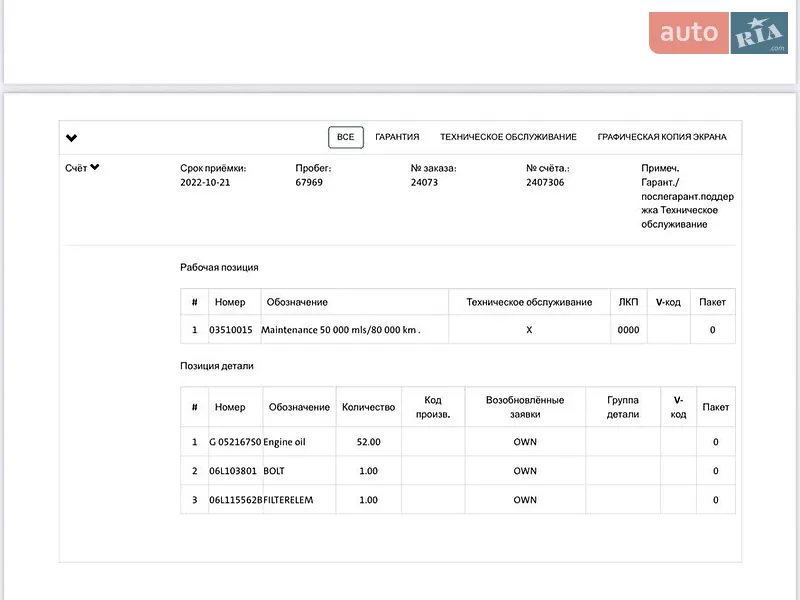The width and height of the screenshot is (800, 600).
Task: Click the Позиция детали heading
Action: 216,366
